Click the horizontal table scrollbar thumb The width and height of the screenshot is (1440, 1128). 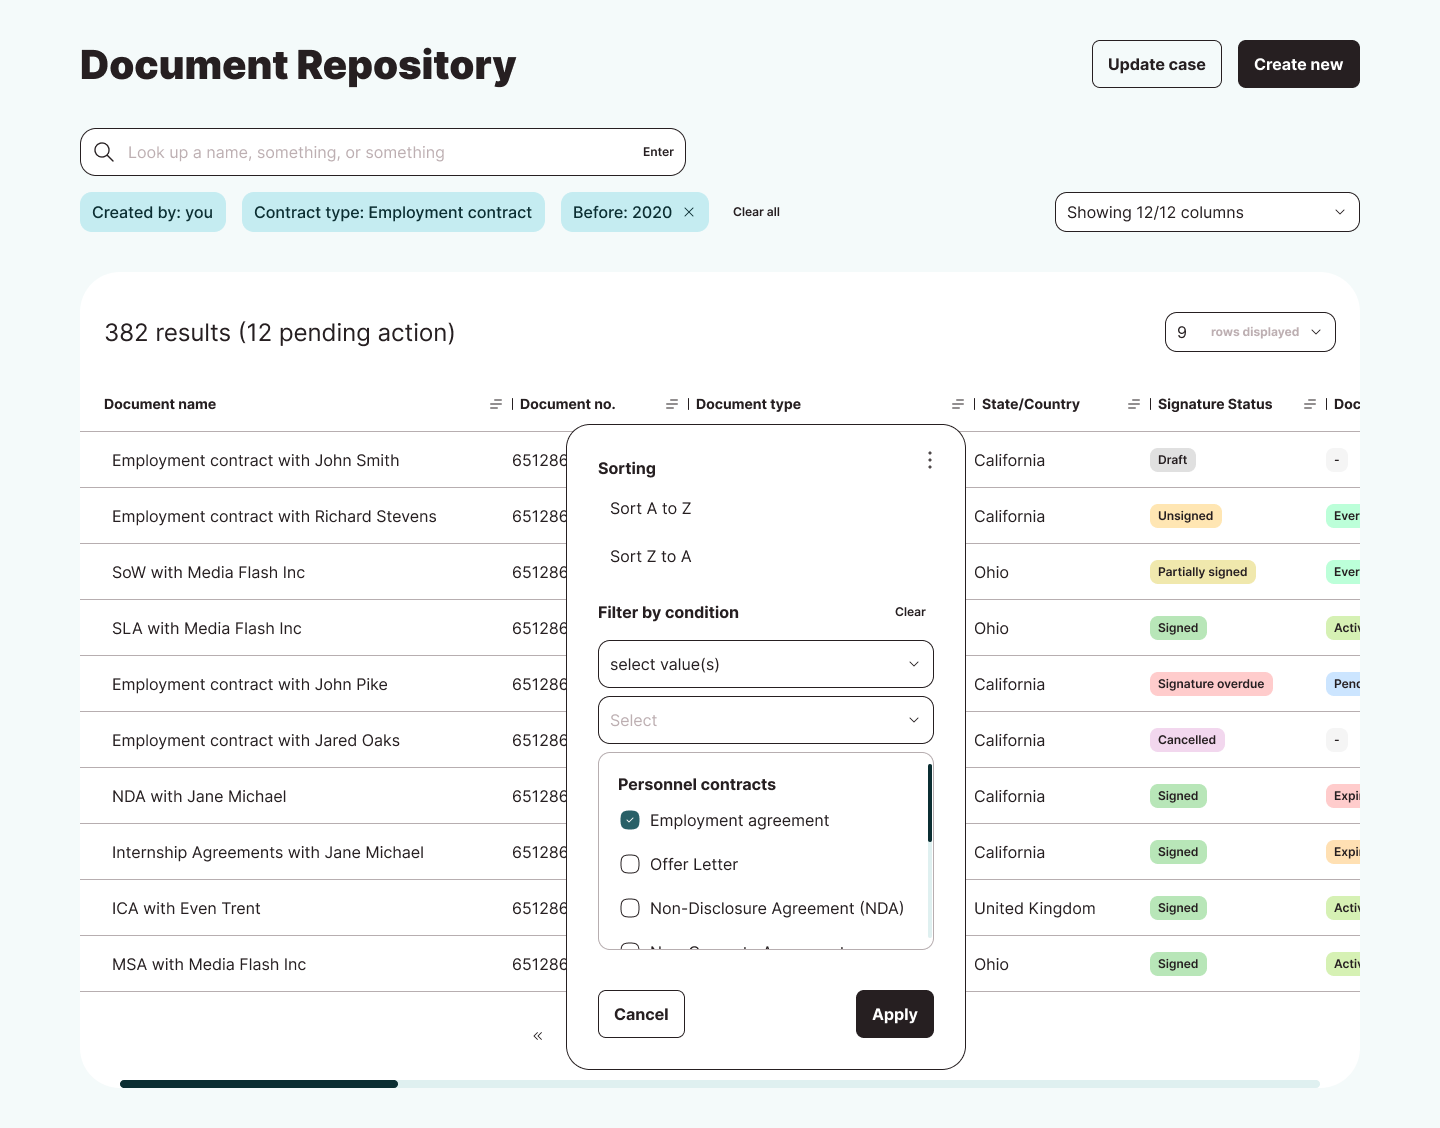259,1084
